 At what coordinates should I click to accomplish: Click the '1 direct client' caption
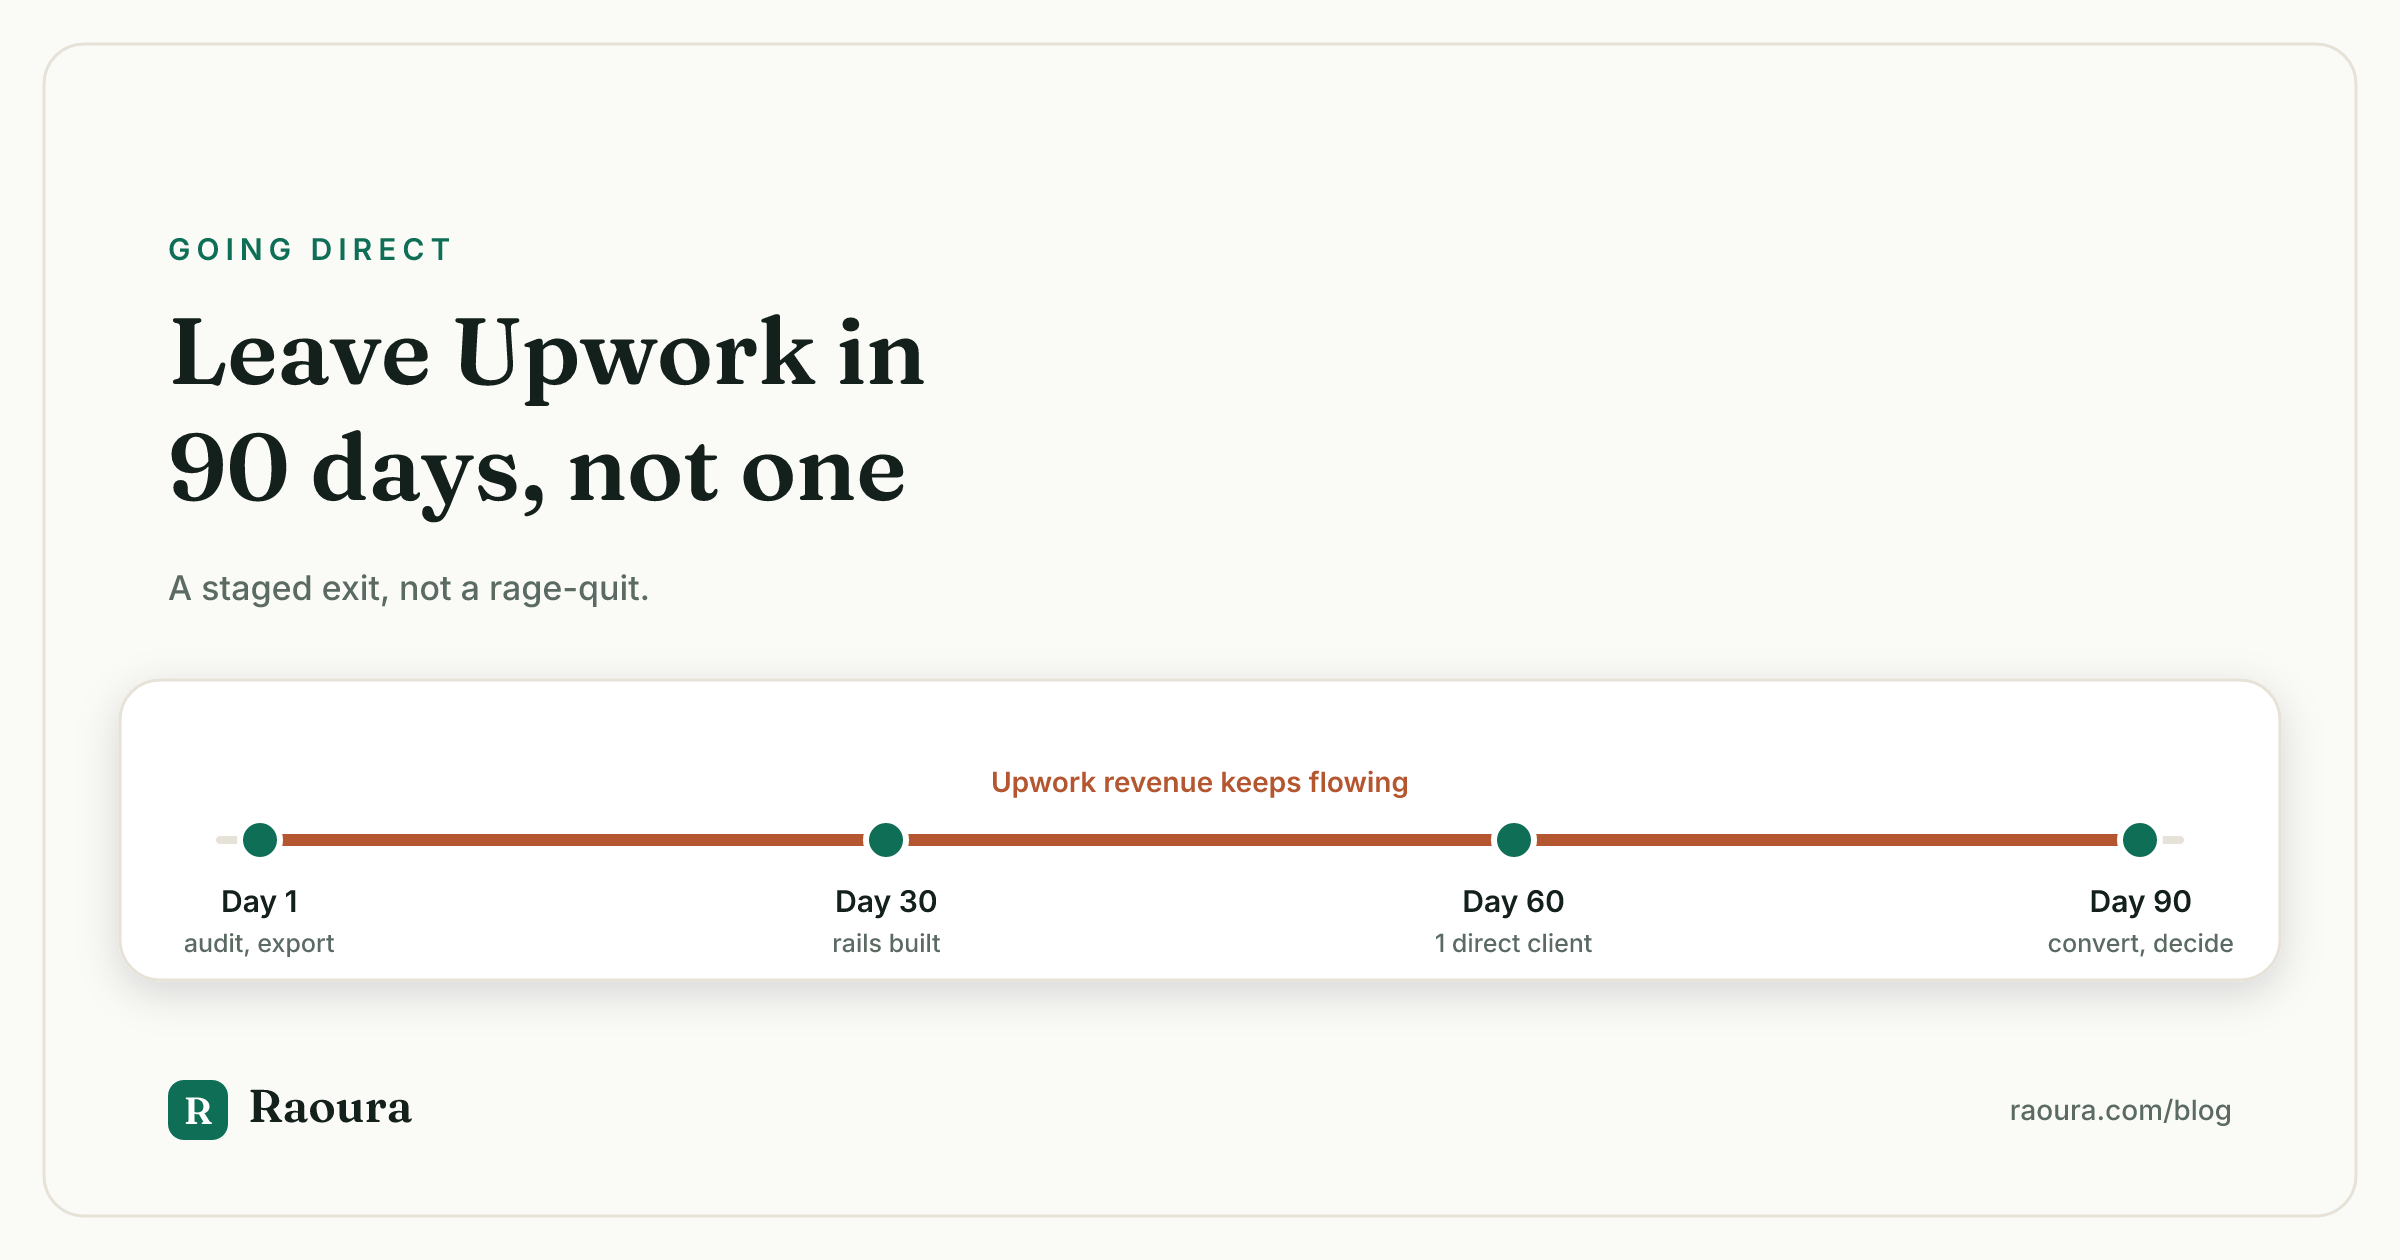point(1513,944)
